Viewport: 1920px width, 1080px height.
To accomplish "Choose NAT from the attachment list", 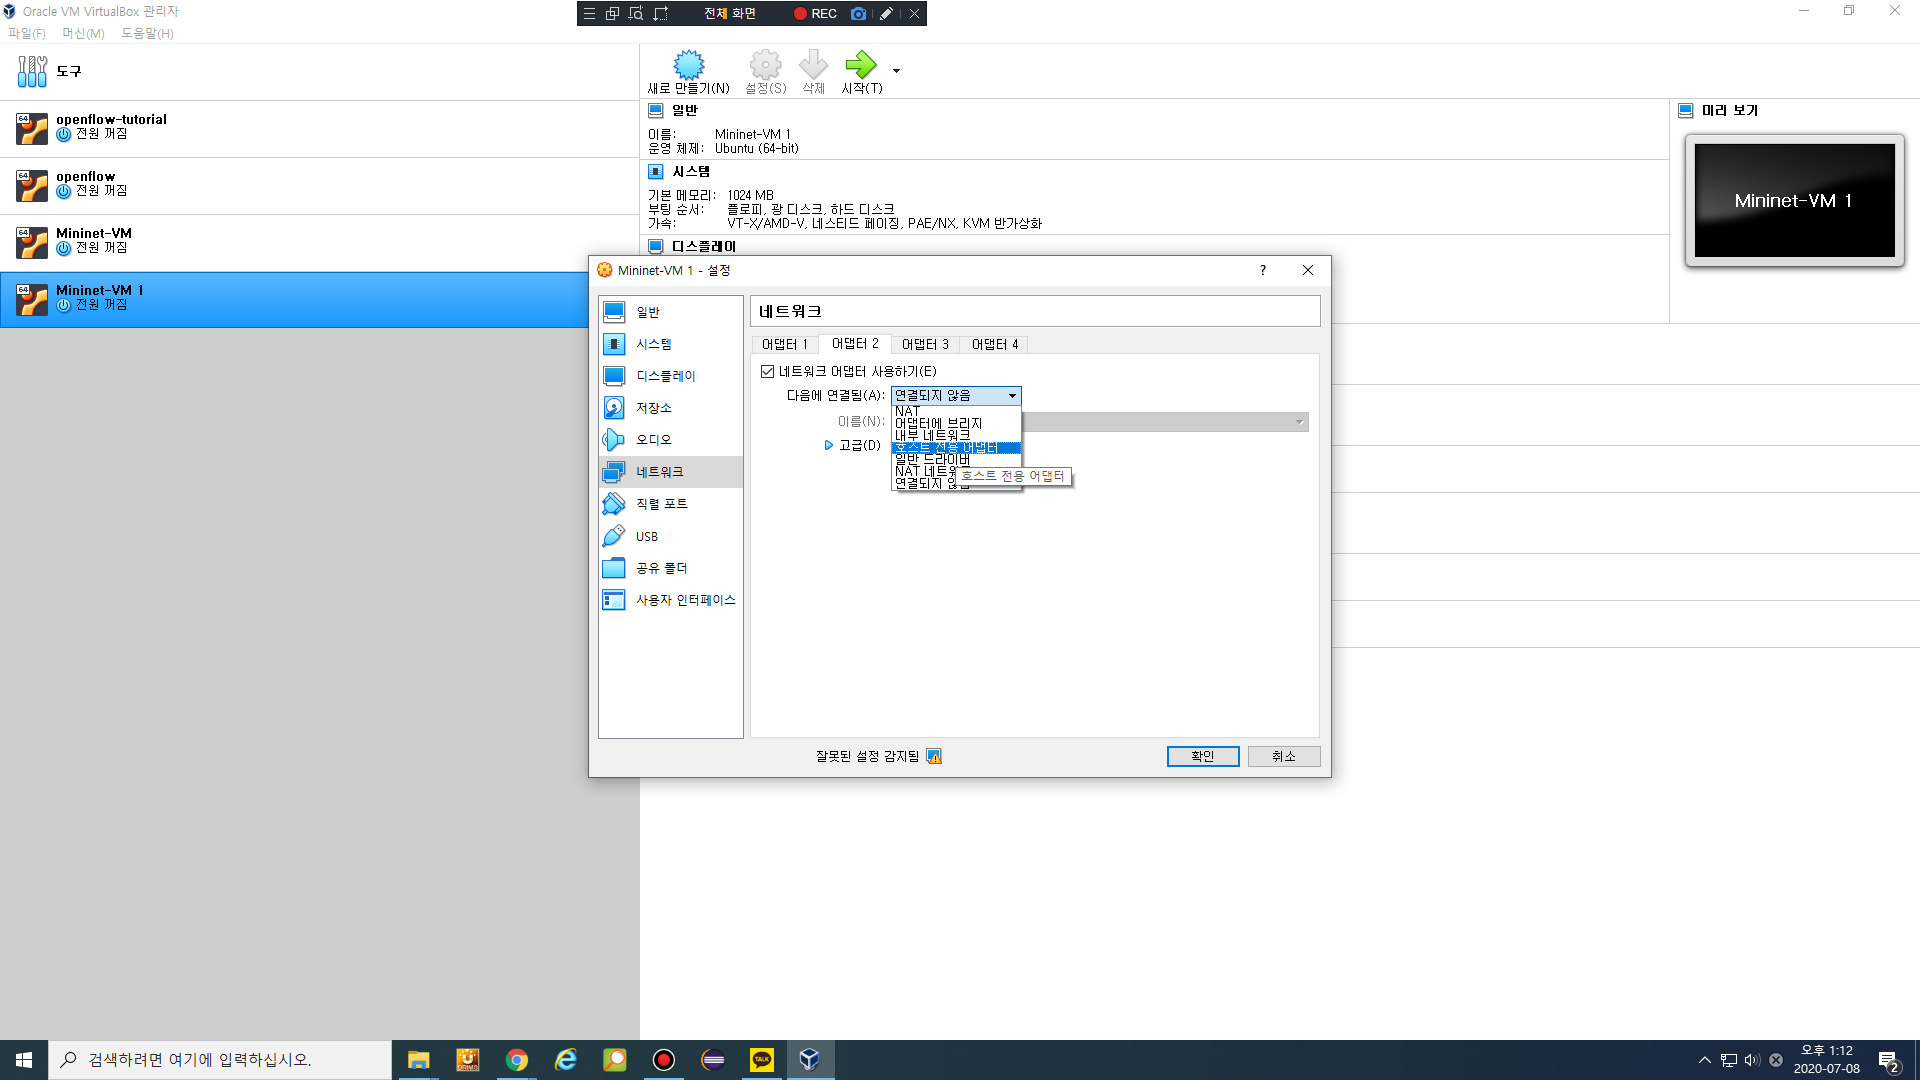I will [x=956, y=411].
